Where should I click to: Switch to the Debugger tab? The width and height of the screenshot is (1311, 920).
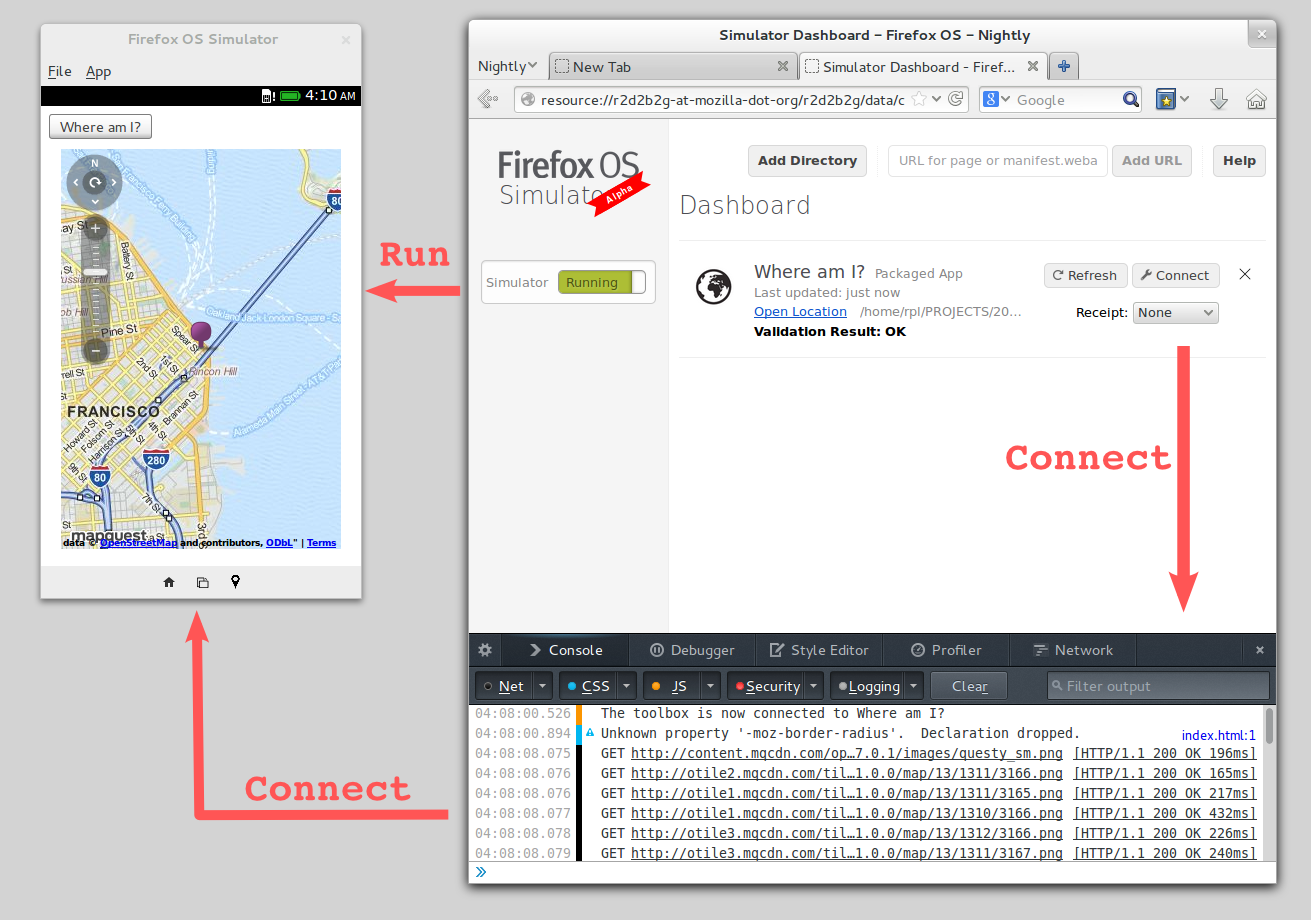692,650
